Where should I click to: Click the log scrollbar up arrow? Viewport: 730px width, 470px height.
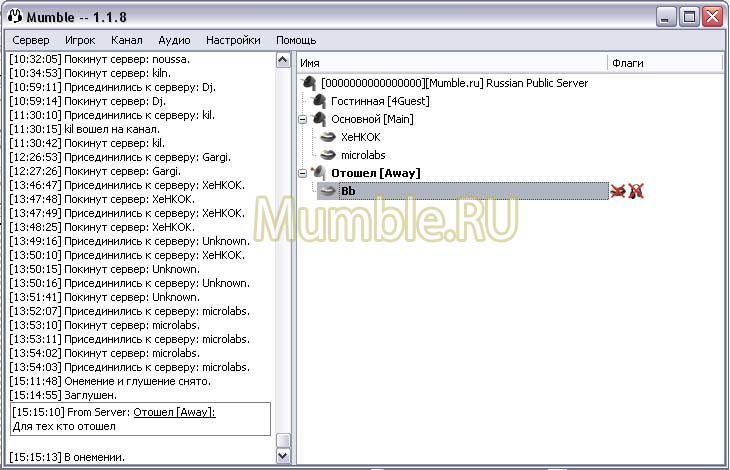pos(283,60)
